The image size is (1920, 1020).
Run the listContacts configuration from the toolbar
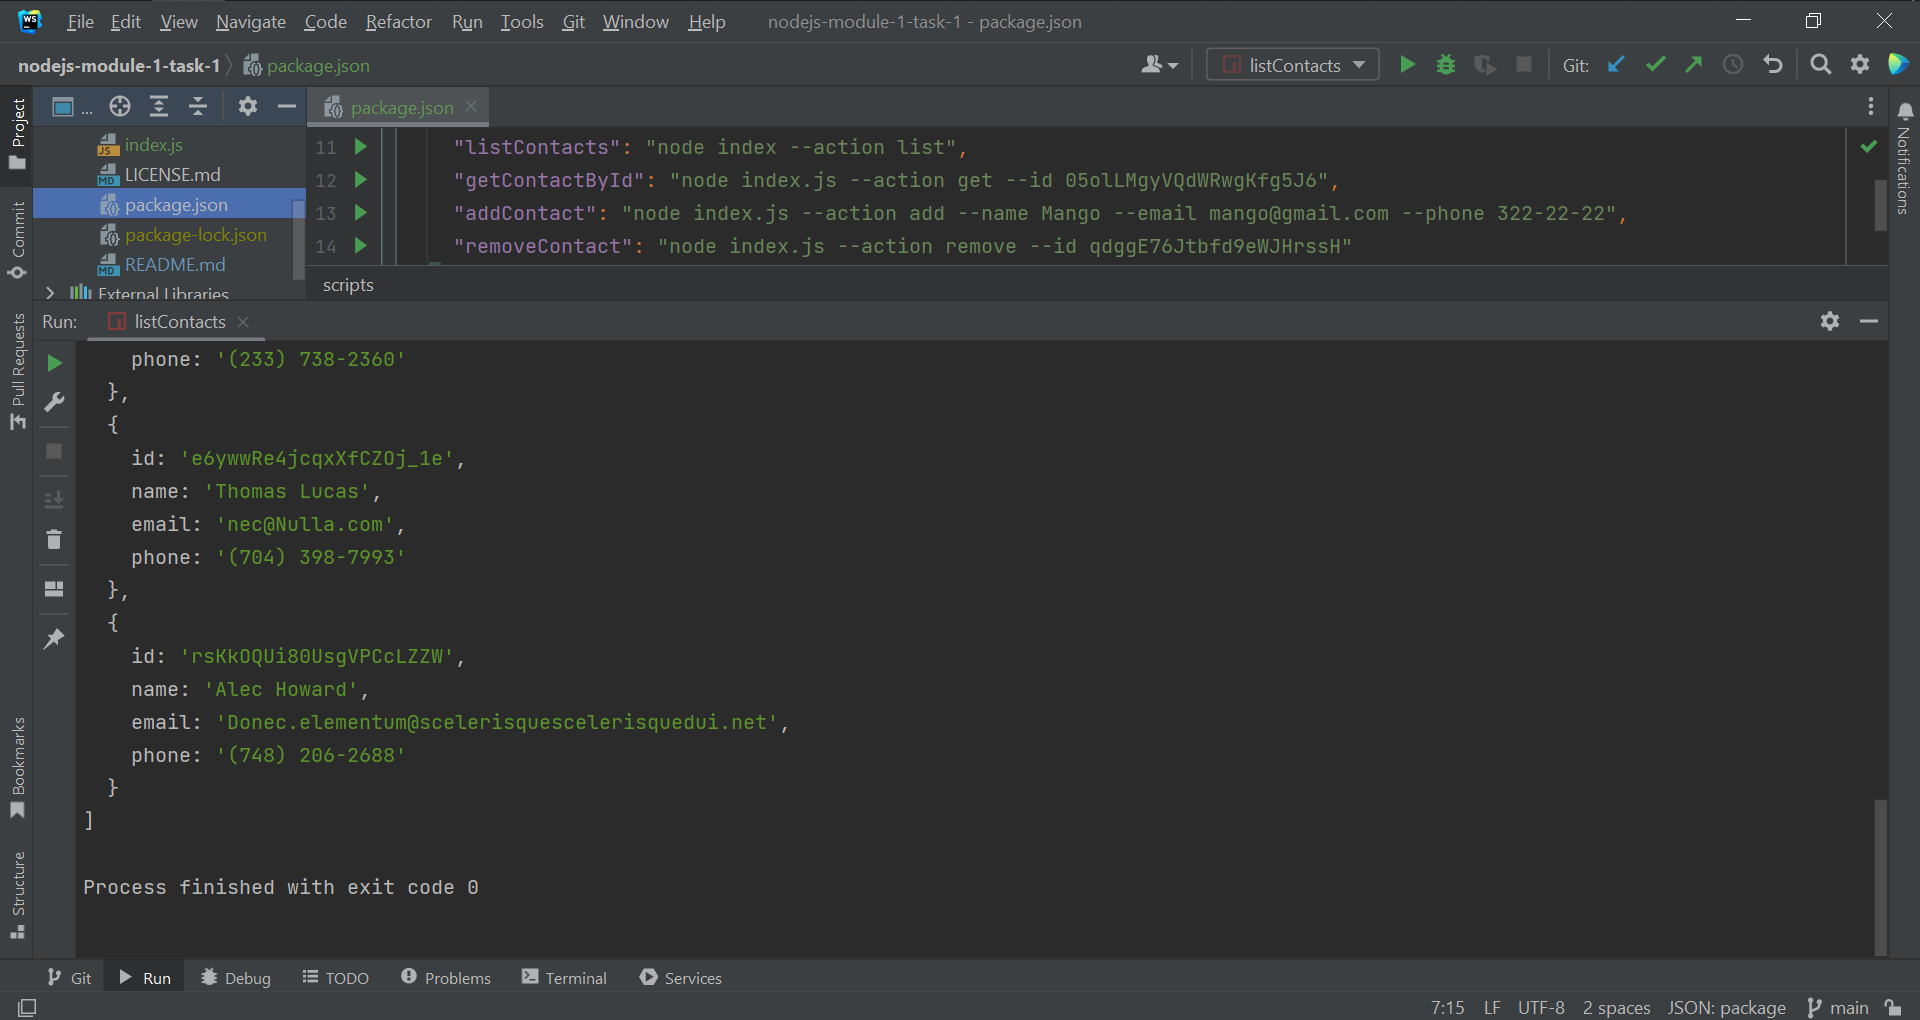(1407, 65)
